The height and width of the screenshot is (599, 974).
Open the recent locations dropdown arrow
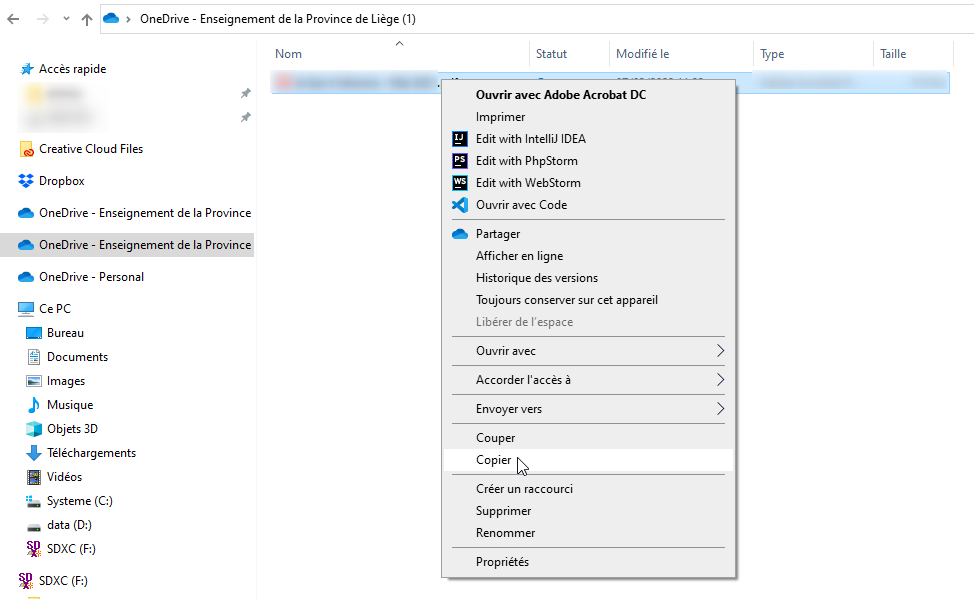66,19
